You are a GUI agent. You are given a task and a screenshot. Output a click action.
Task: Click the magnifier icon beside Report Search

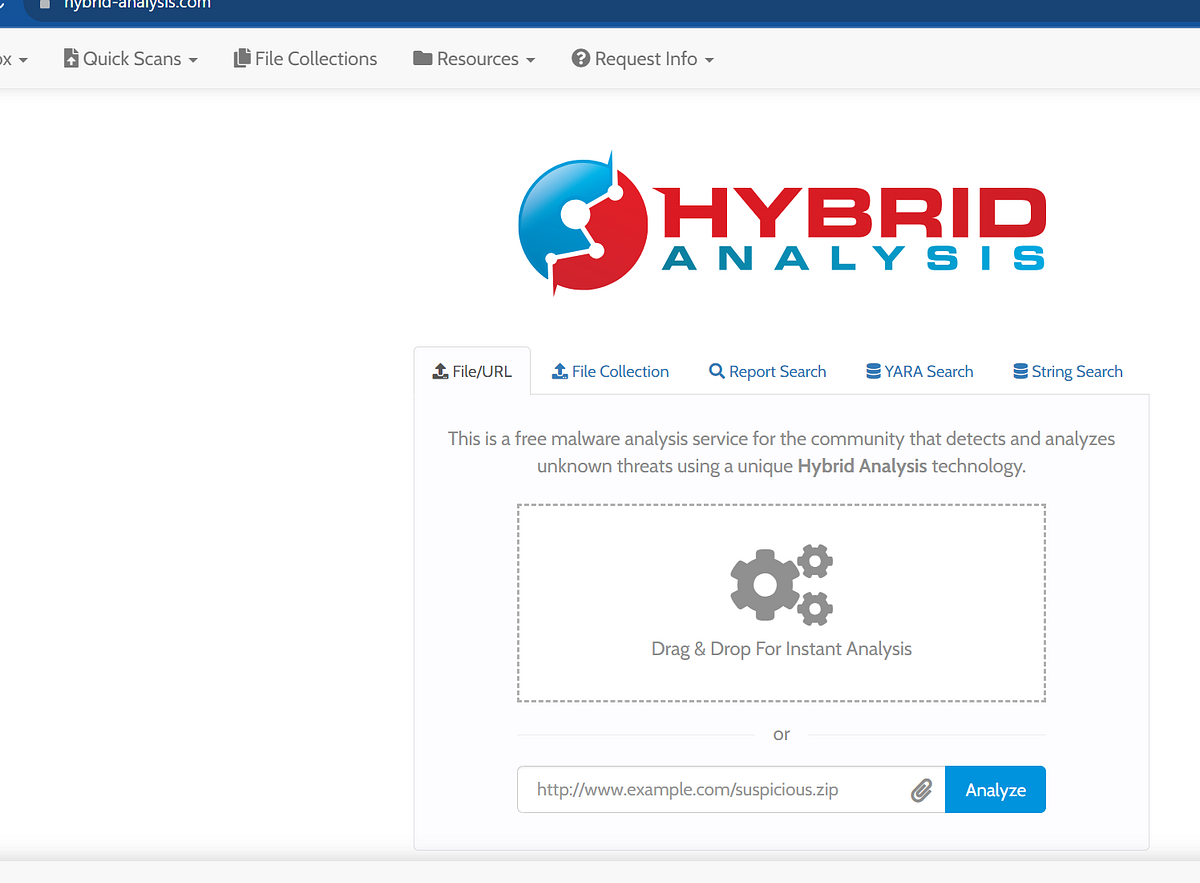point(716,371)
